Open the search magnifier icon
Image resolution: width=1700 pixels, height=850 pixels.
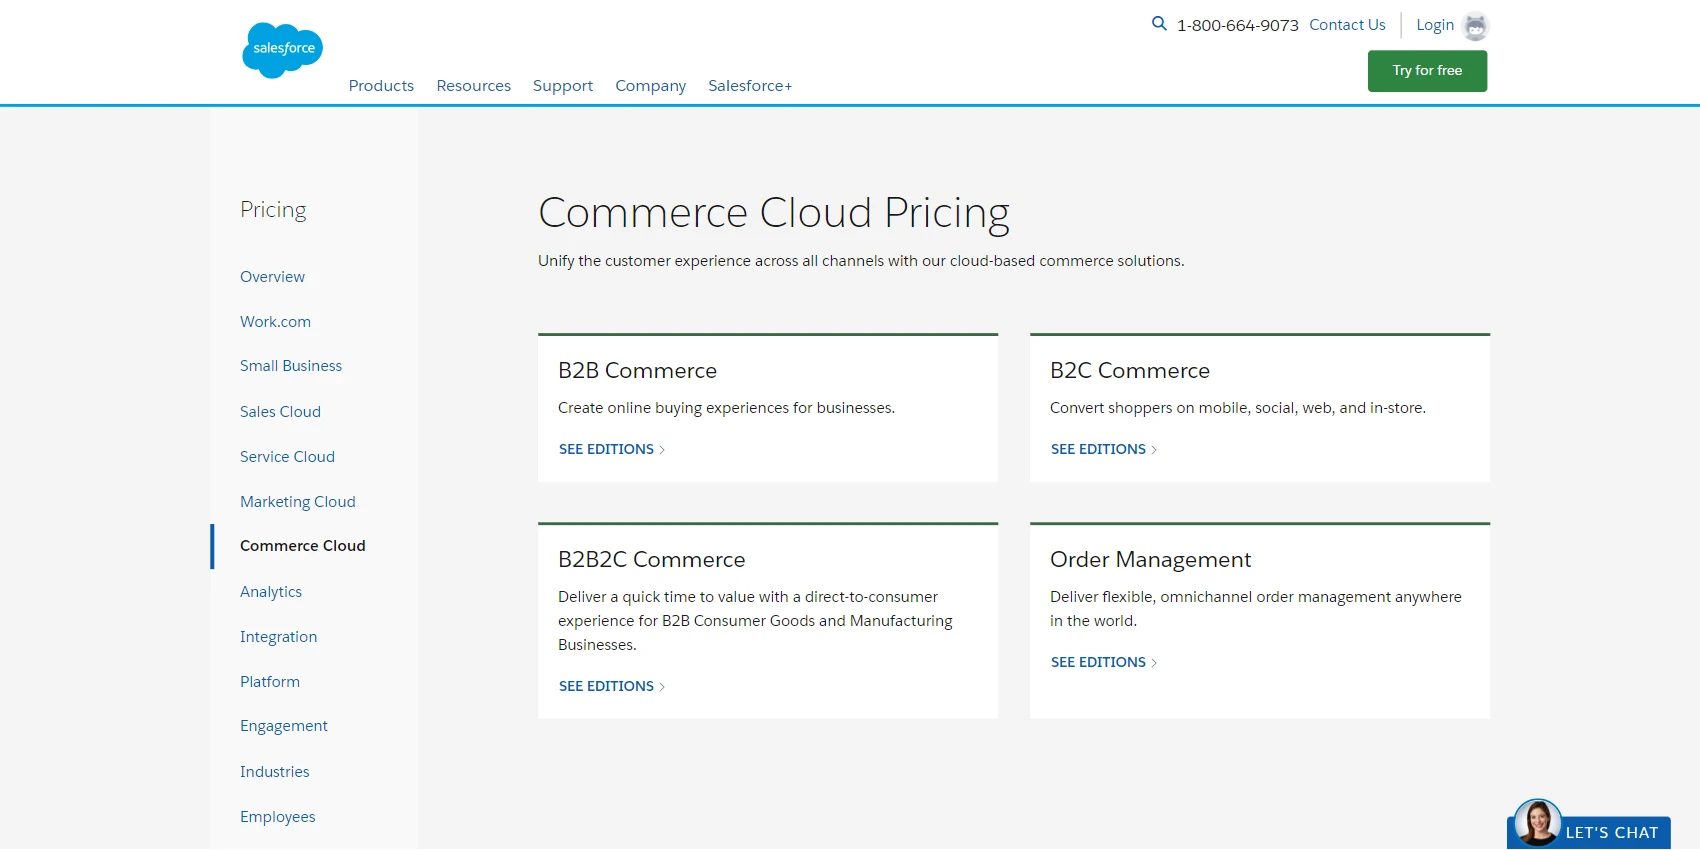(1159, 23)
